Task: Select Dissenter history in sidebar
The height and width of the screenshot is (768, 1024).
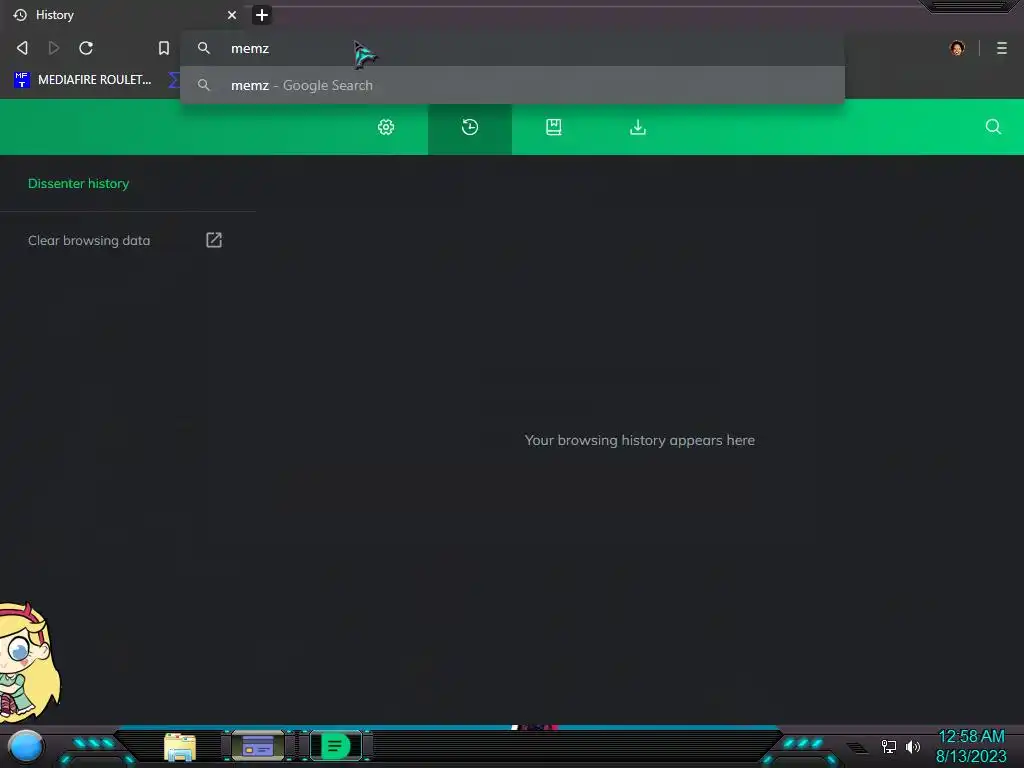Action: pos(78,184)
